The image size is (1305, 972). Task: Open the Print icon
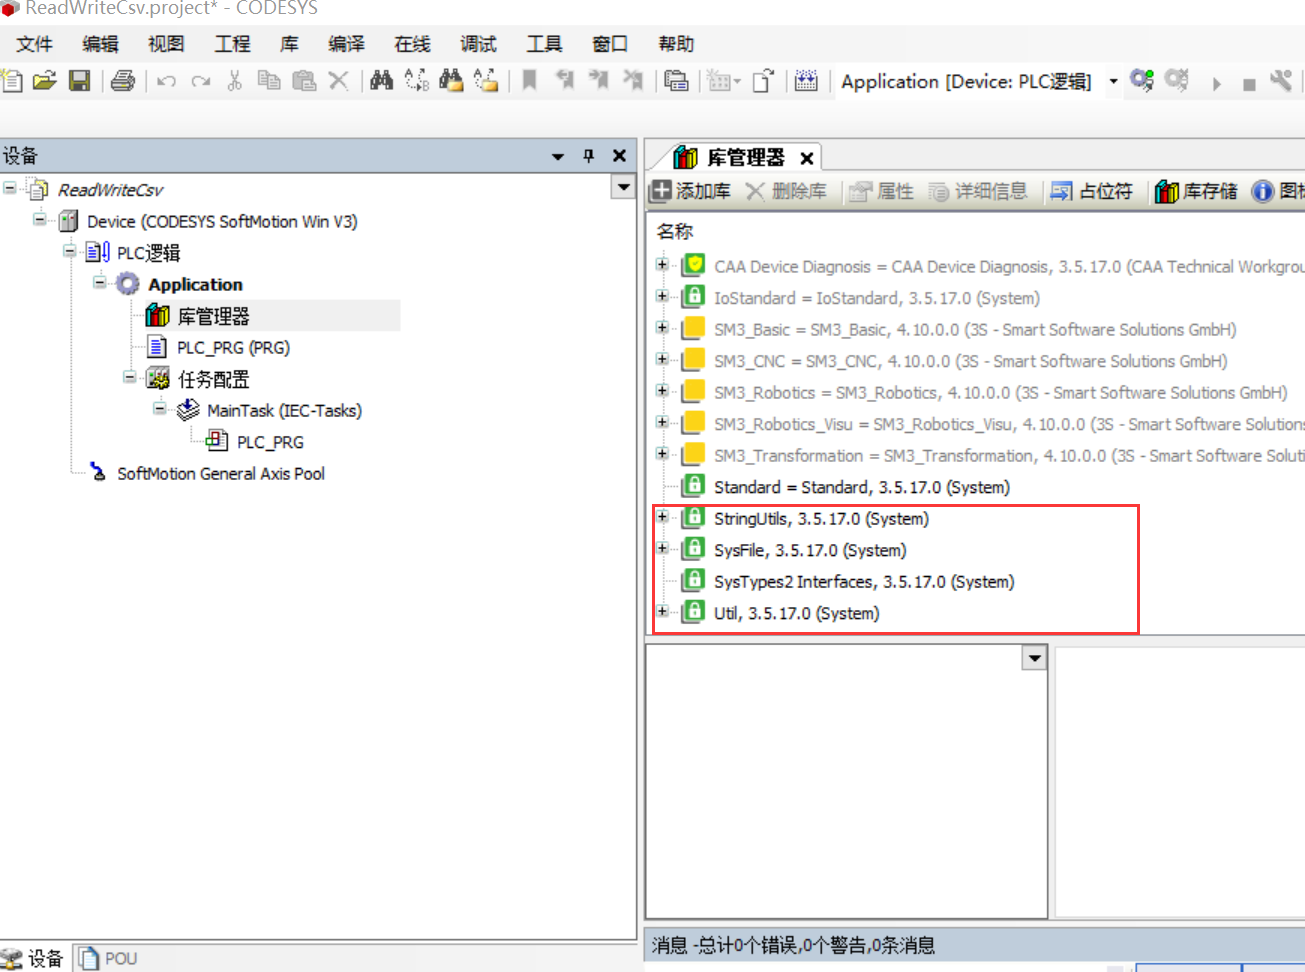120,81
